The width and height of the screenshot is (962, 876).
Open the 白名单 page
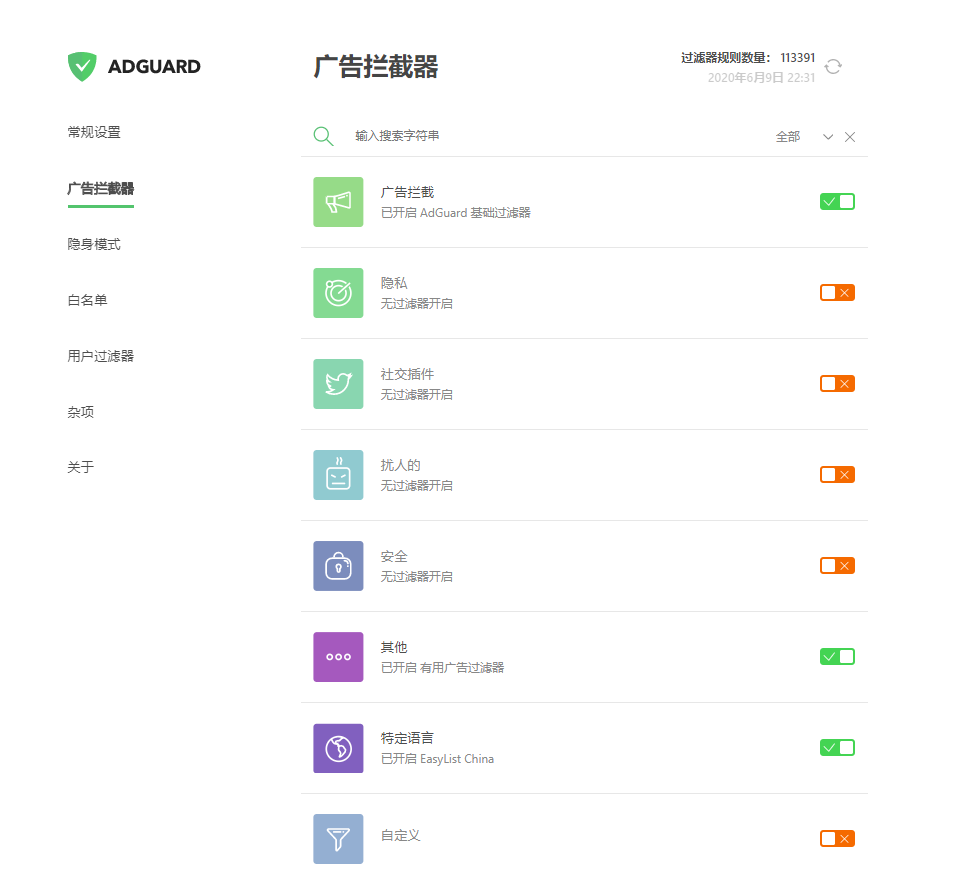87,300
